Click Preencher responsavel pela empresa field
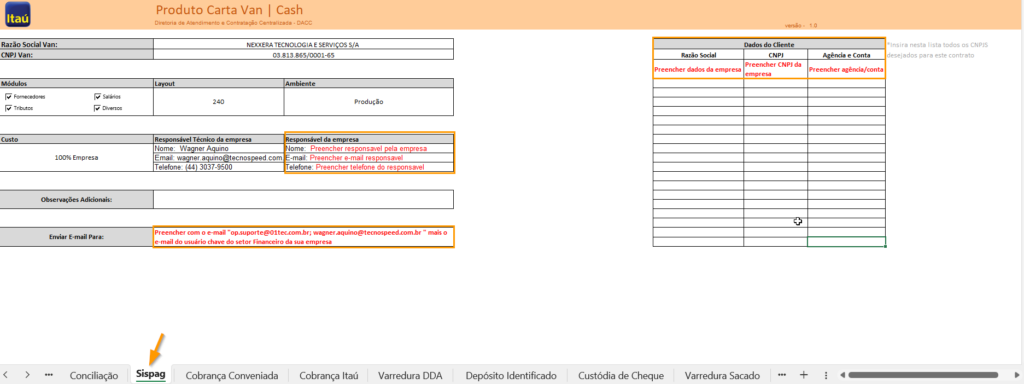Screen dimensions: 1024x384 [369, 148]
